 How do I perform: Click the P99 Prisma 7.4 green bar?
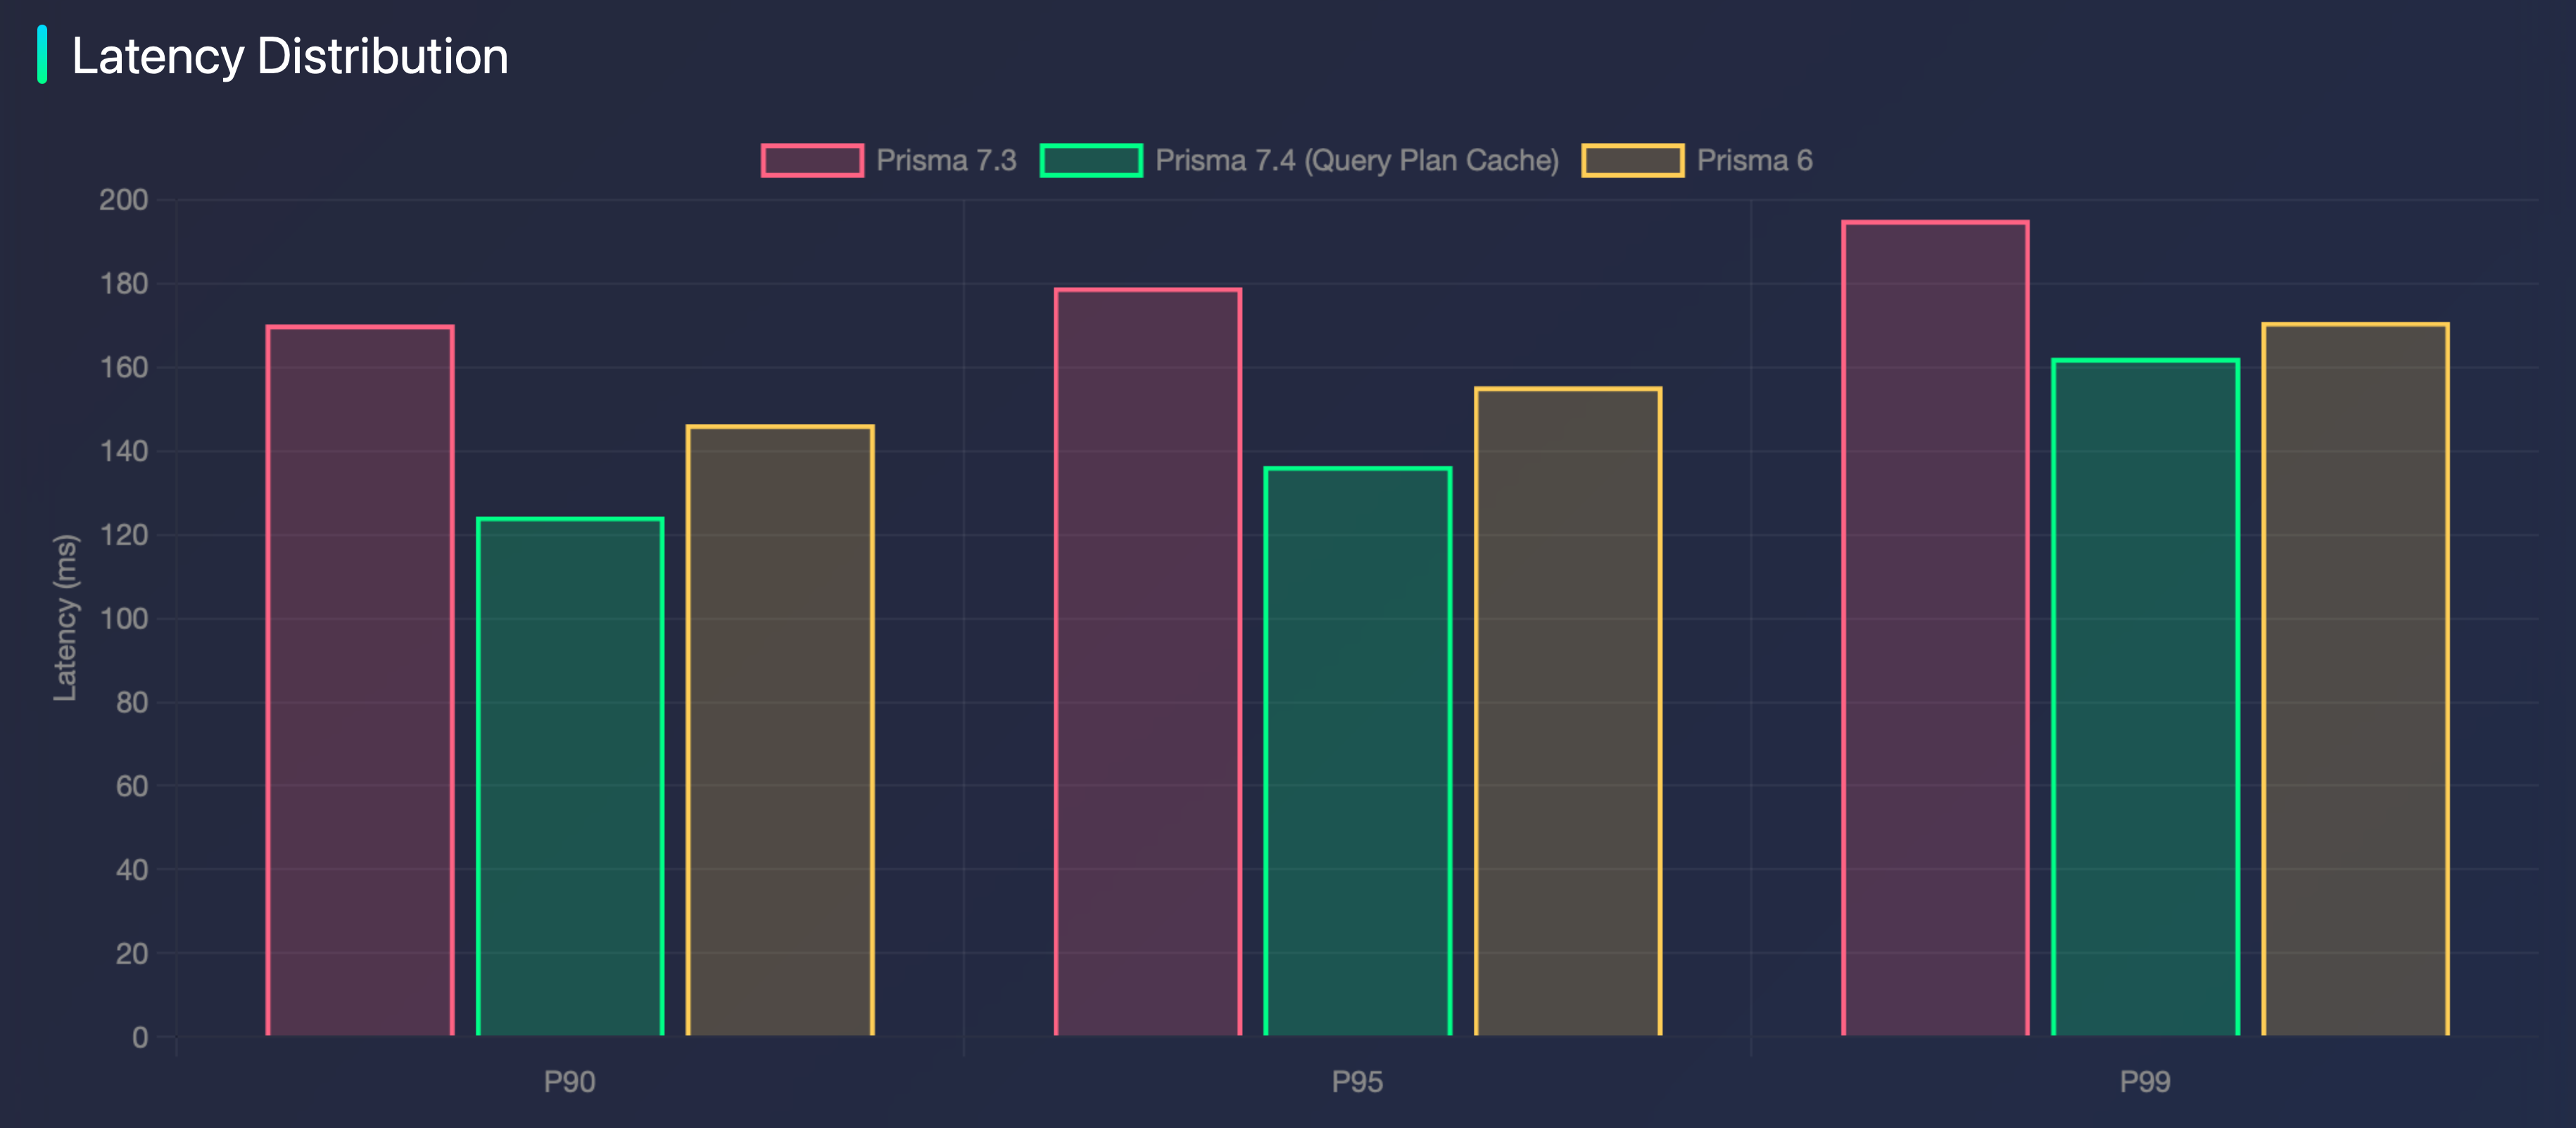point(2146,697)
